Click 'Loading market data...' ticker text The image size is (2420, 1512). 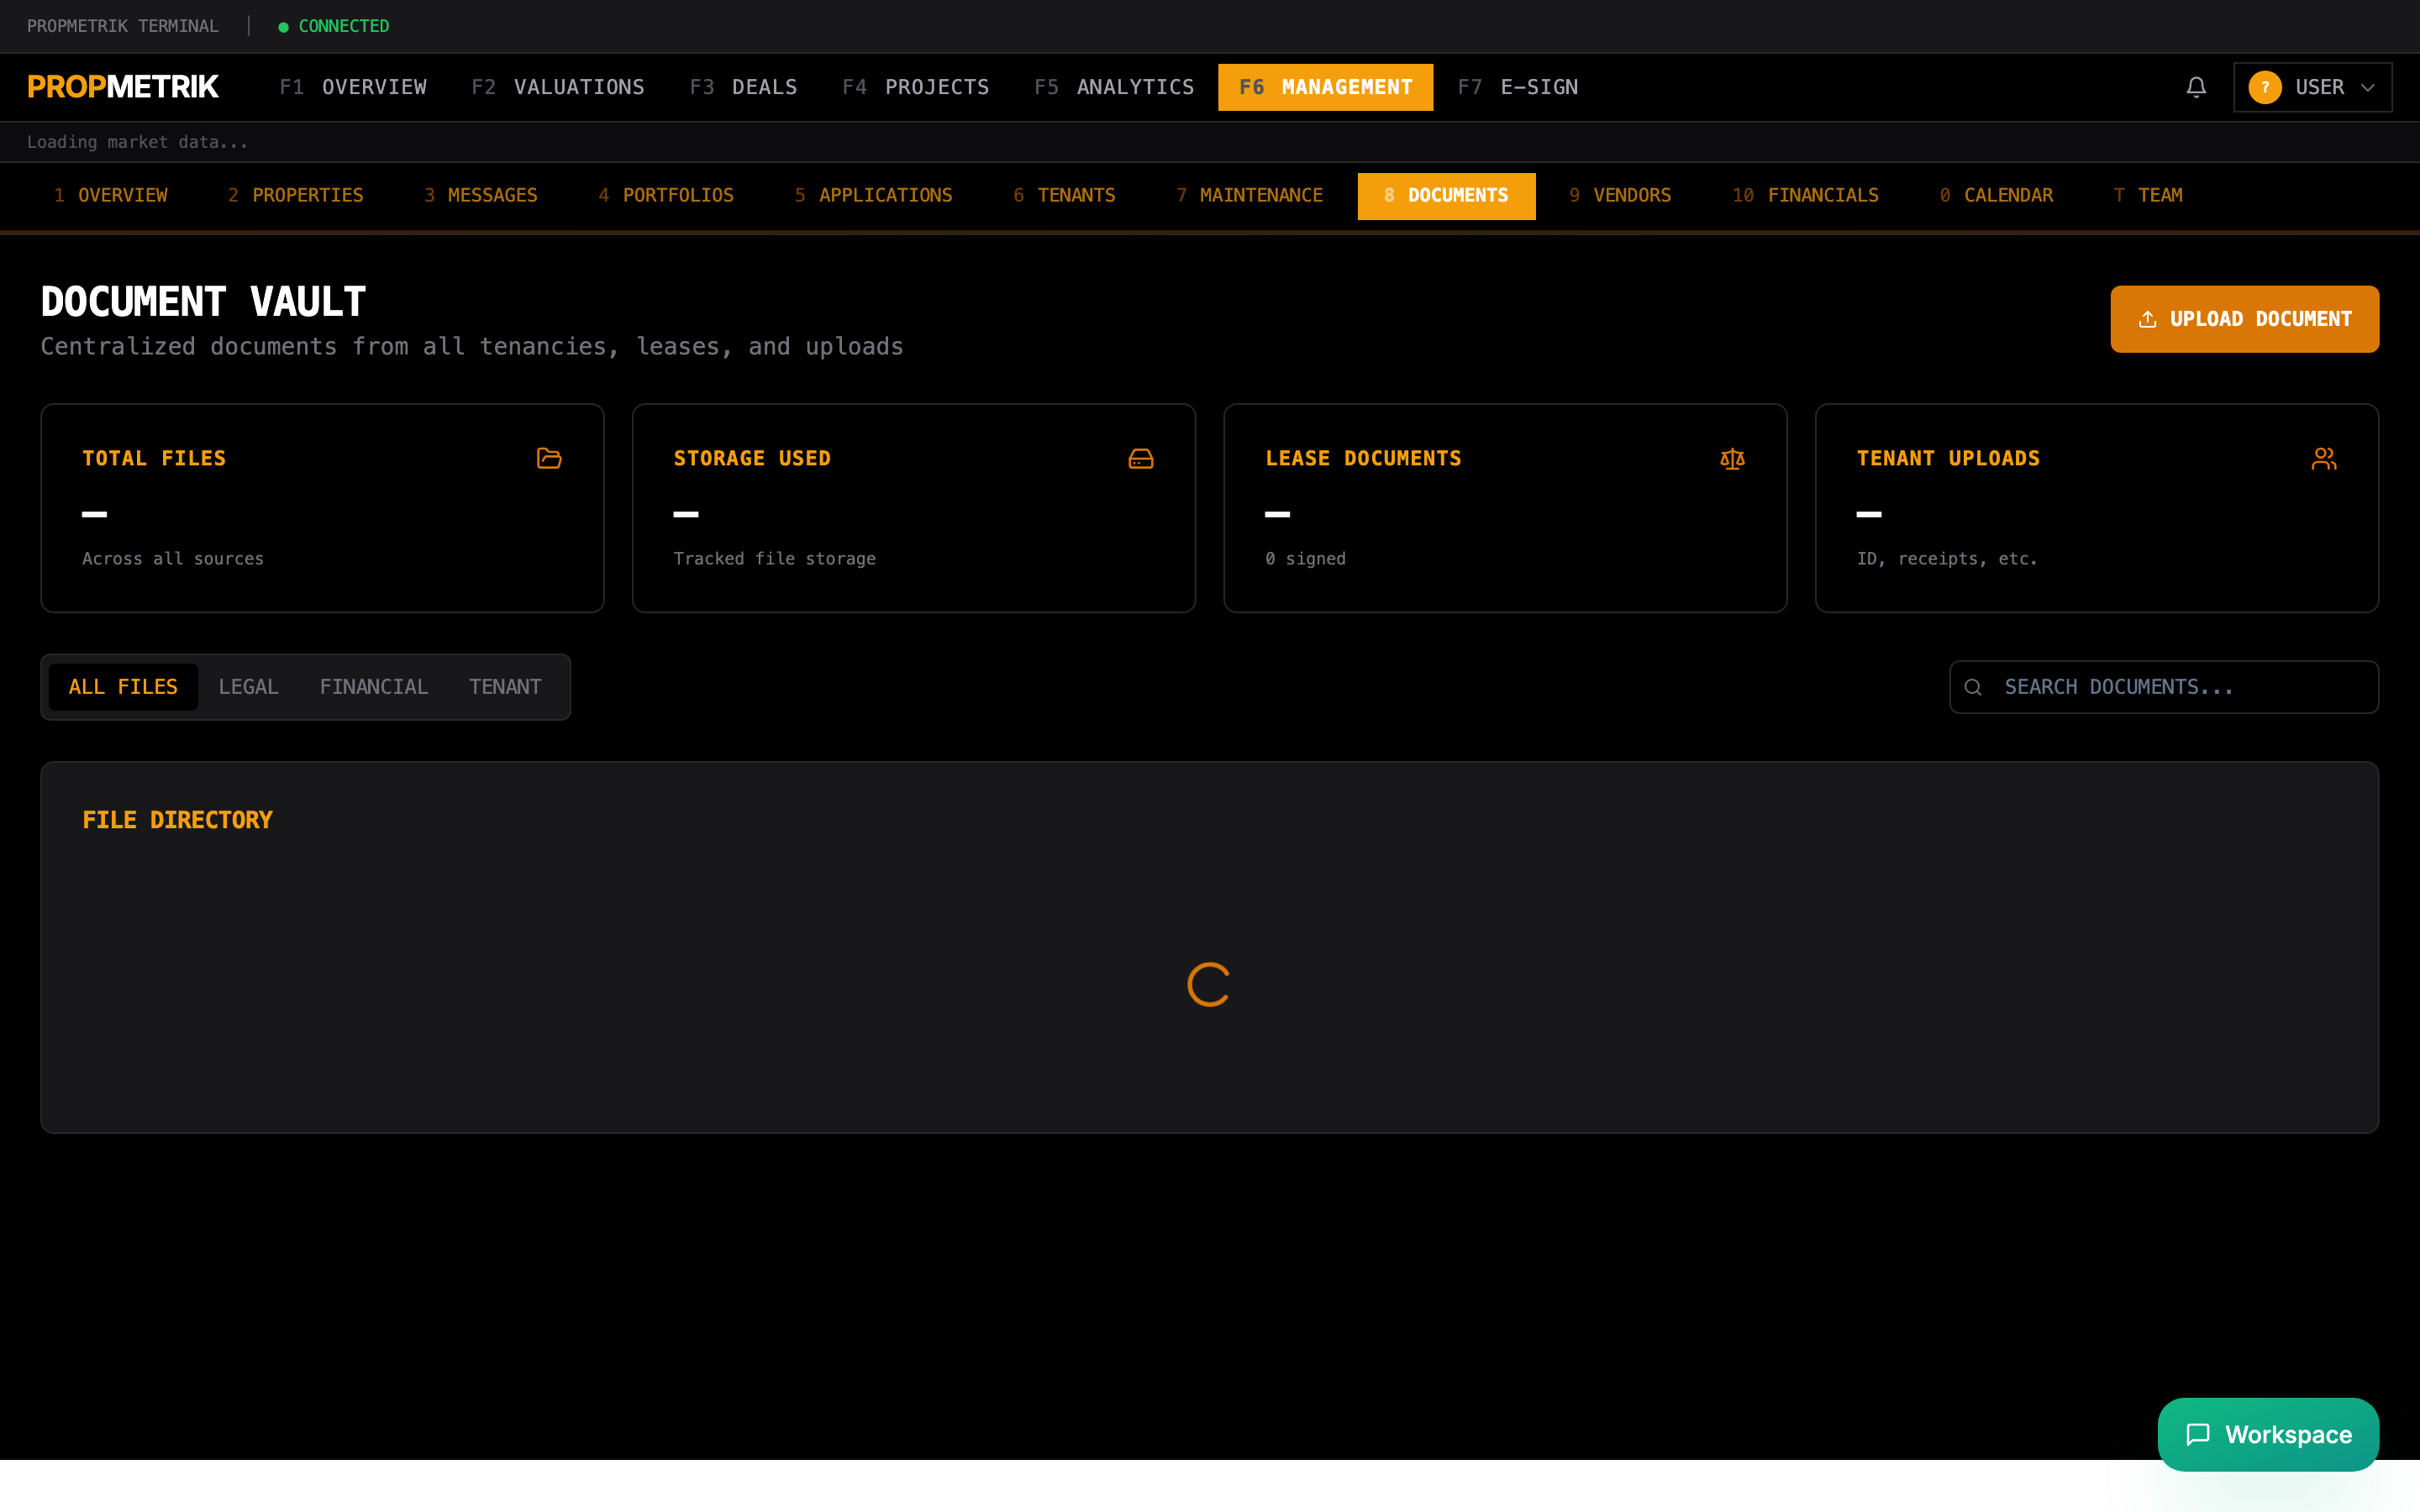[137, 142]
